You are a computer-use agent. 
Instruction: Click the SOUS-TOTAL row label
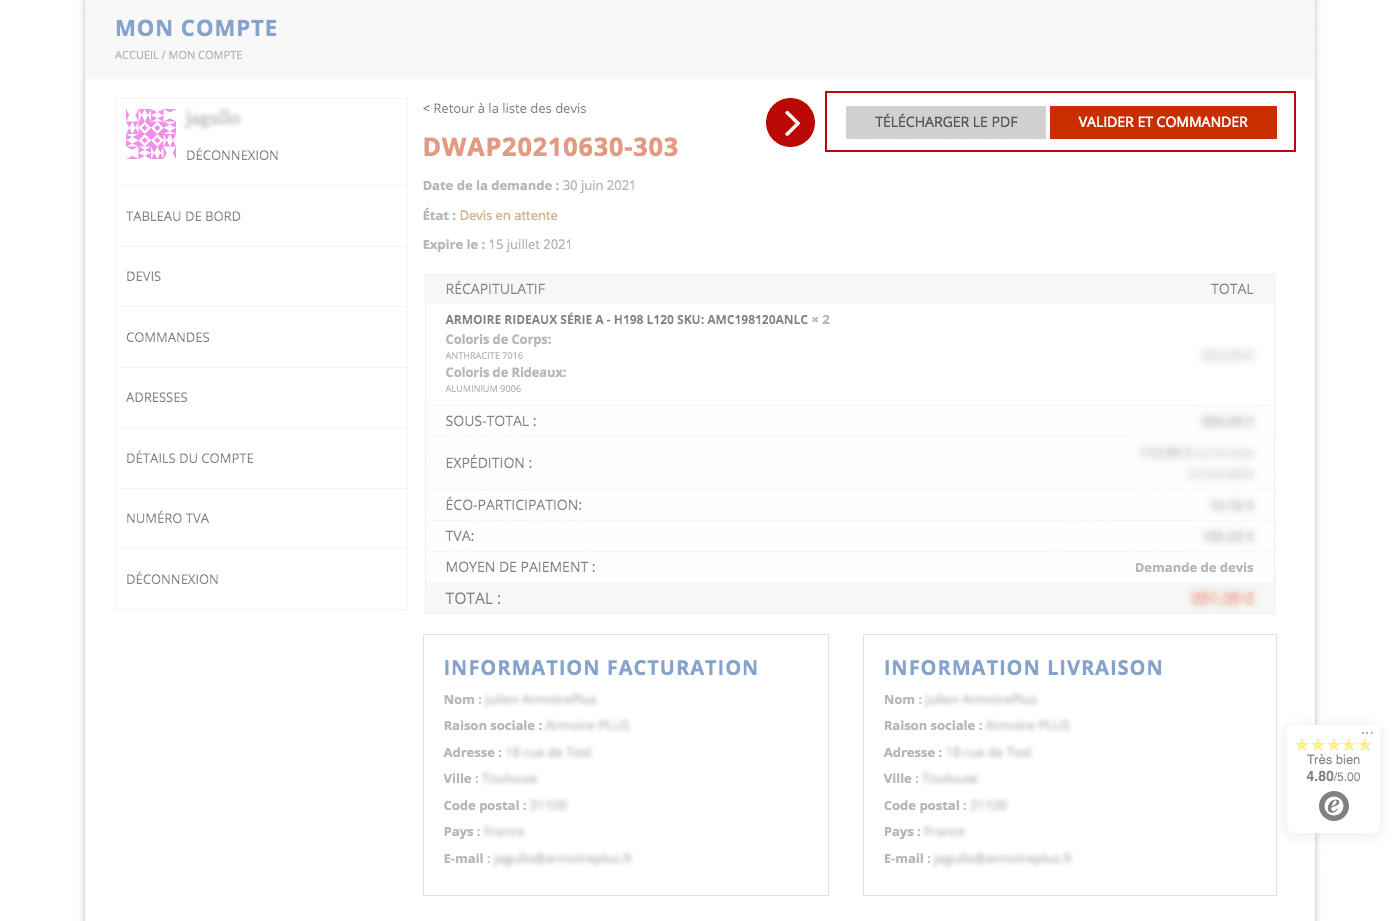[x=491, y=421]
